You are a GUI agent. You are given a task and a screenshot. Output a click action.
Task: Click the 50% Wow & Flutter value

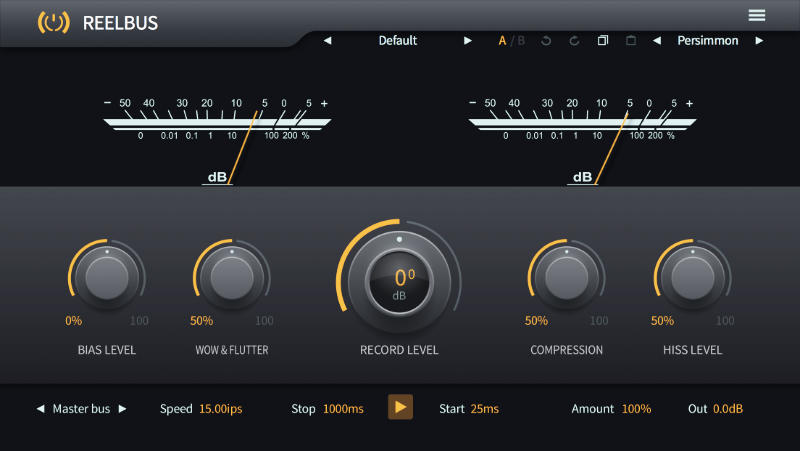click(202, 321)
